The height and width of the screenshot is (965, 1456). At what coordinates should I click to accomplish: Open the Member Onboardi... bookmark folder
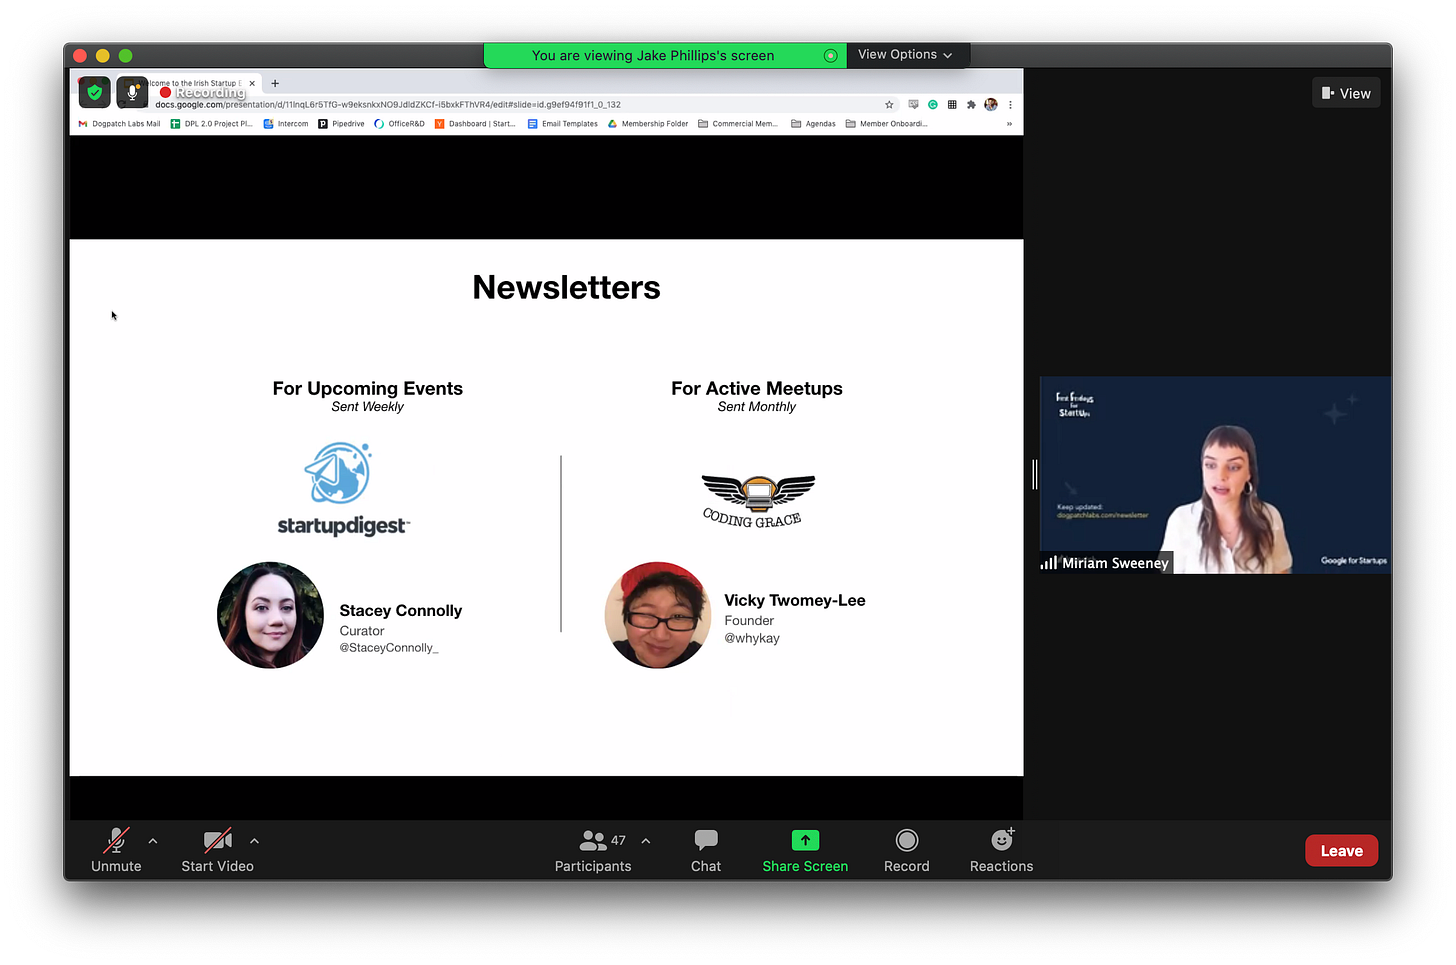click(887, 124)
